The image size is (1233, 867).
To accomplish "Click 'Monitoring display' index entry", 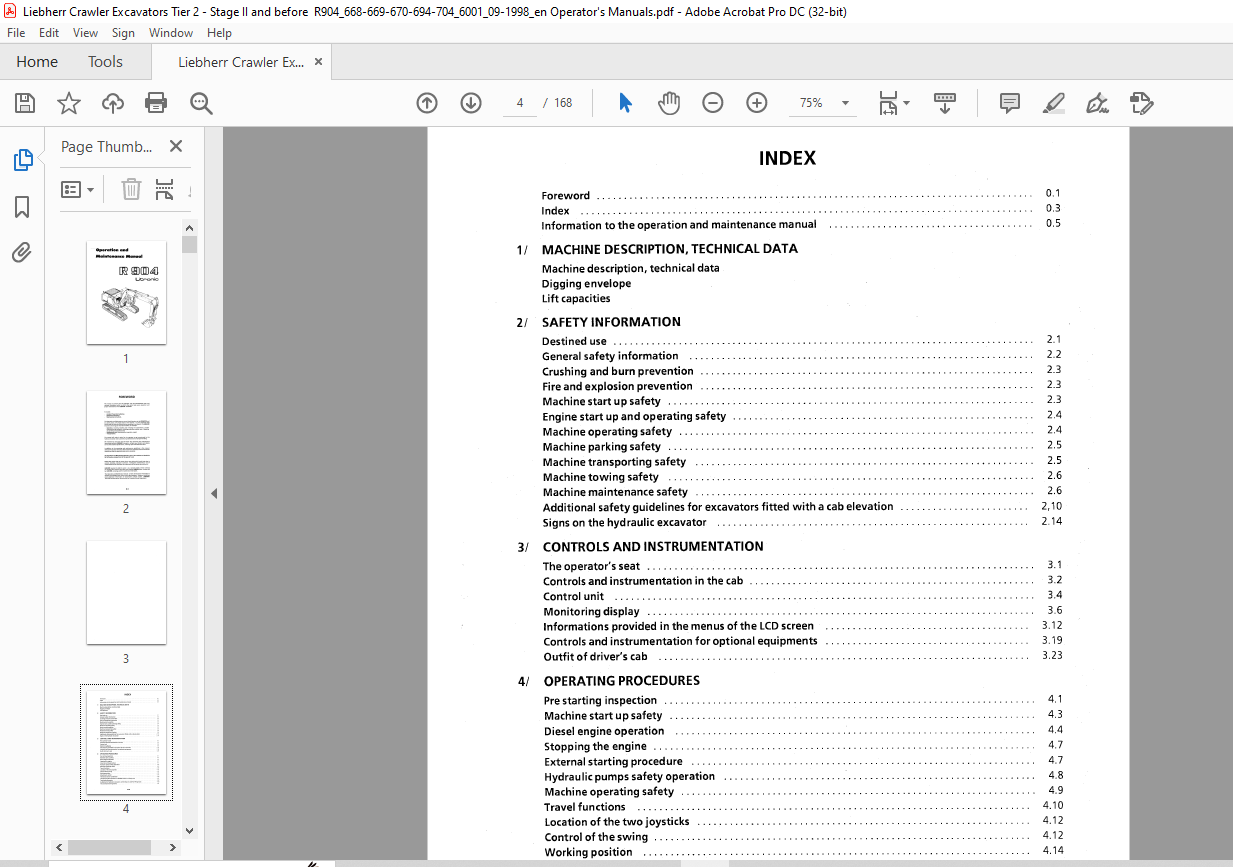I will point(592,612).
